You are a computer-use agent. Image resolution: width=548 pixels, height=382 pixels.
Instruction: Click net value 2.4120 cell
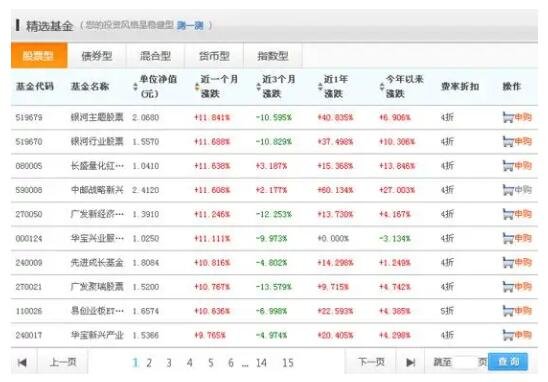click(146, 190)
